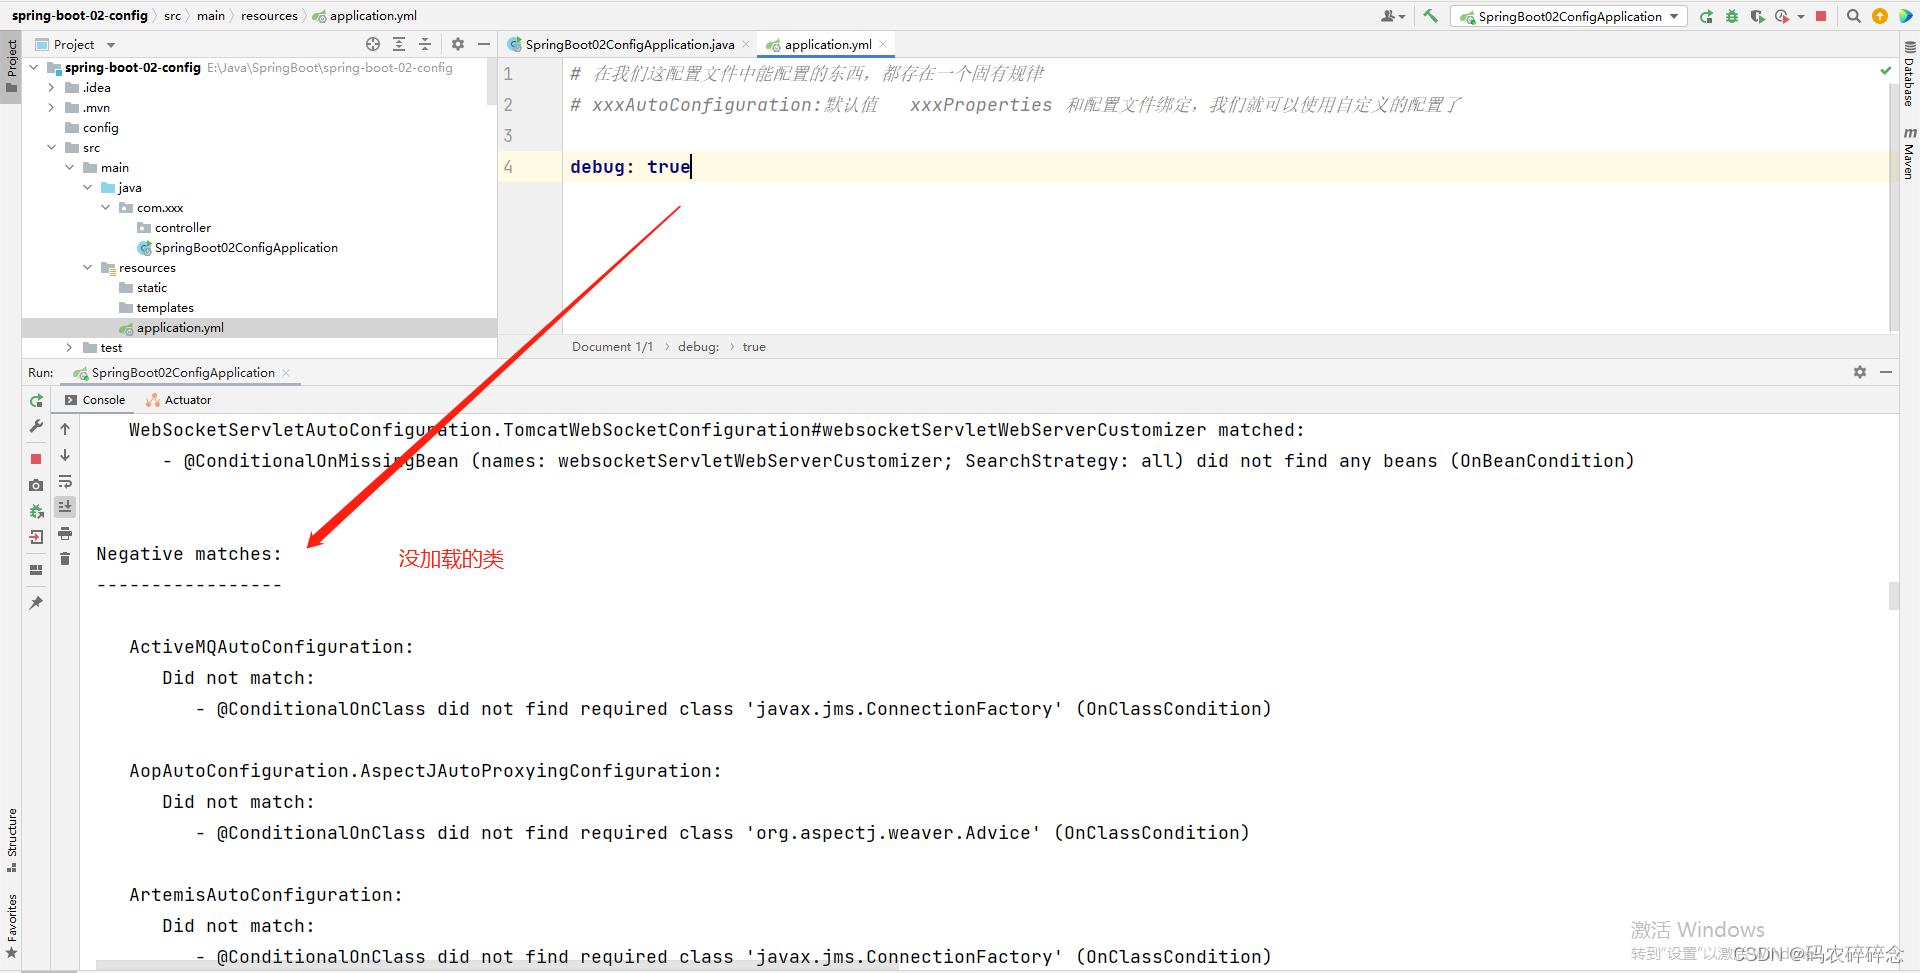Collapse the java folder
This screenshot has width=1920, height=973.
click(88, 187)
